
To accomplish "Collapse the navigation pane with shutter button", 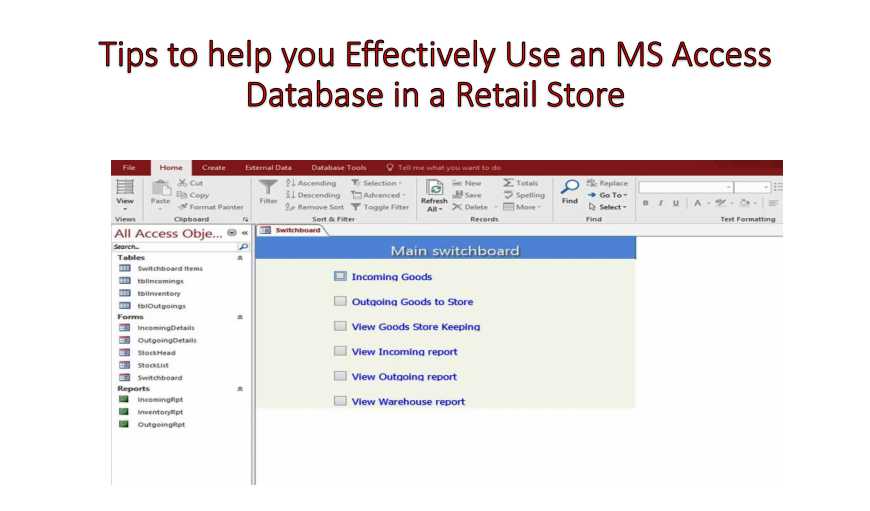I will click(x=245, y=233).
